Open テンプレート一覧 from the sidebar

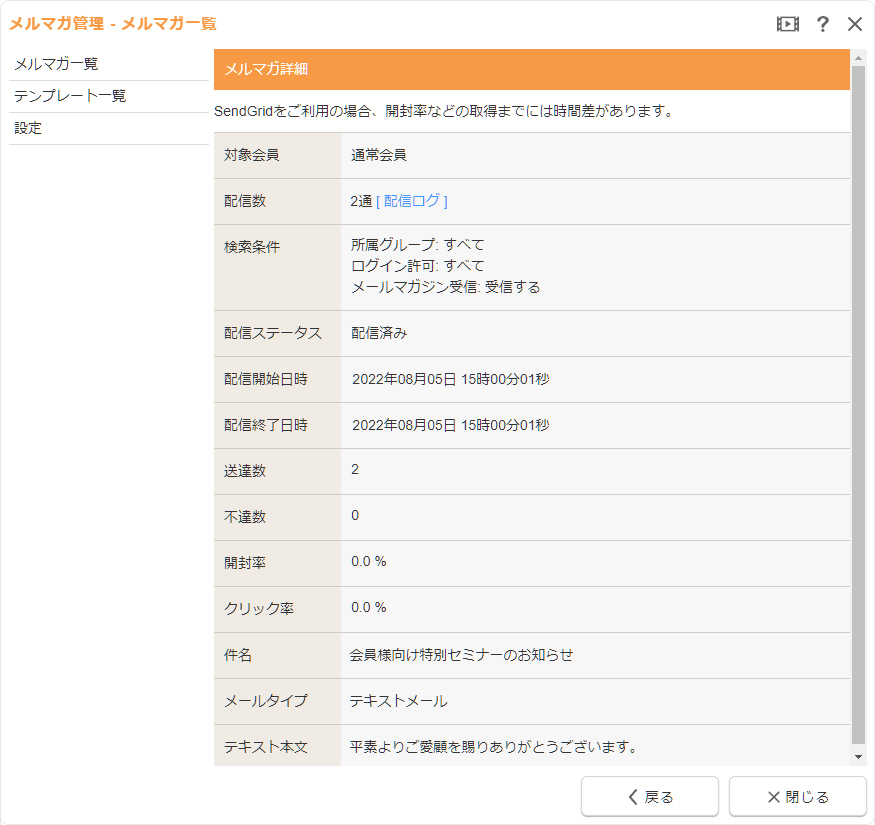tap(70, 96)
